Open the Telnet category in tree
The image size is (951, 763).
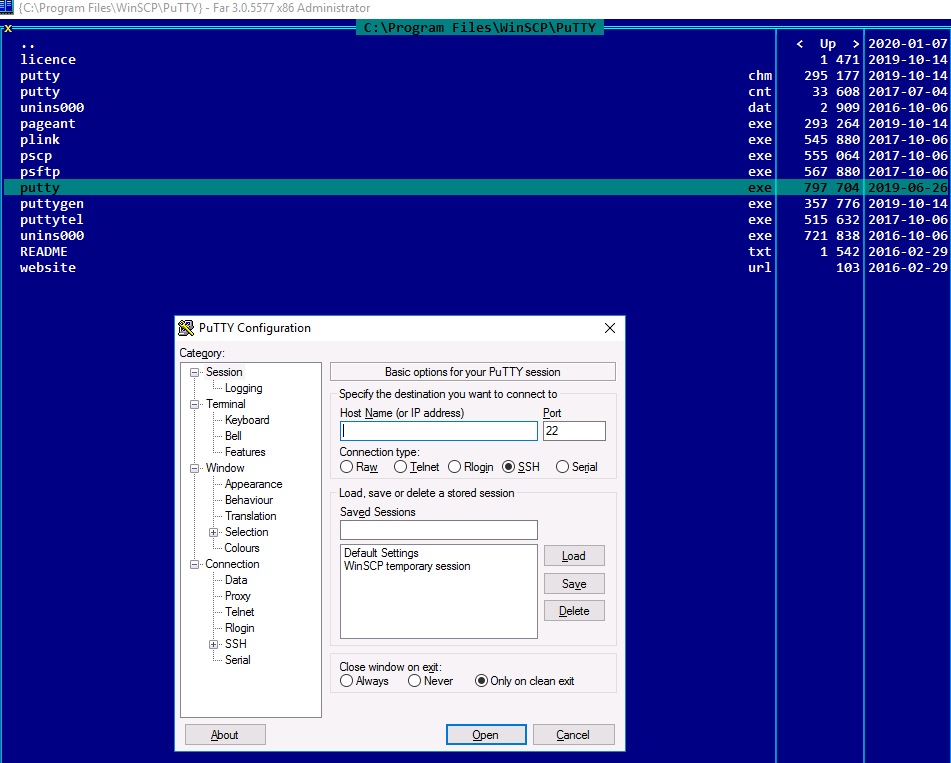point(240,612)
